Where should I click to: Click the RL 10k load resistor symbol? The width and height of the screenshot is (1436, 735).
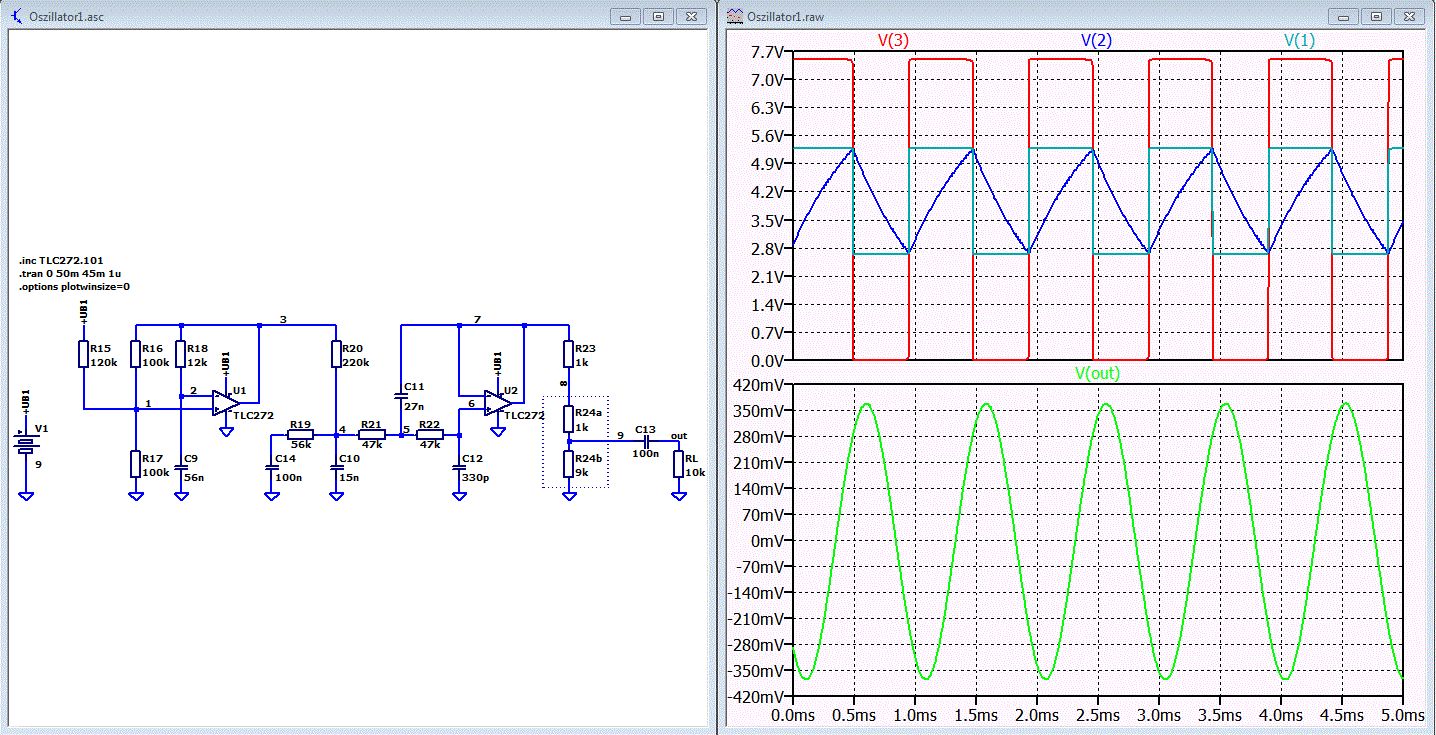click(678, 463)
